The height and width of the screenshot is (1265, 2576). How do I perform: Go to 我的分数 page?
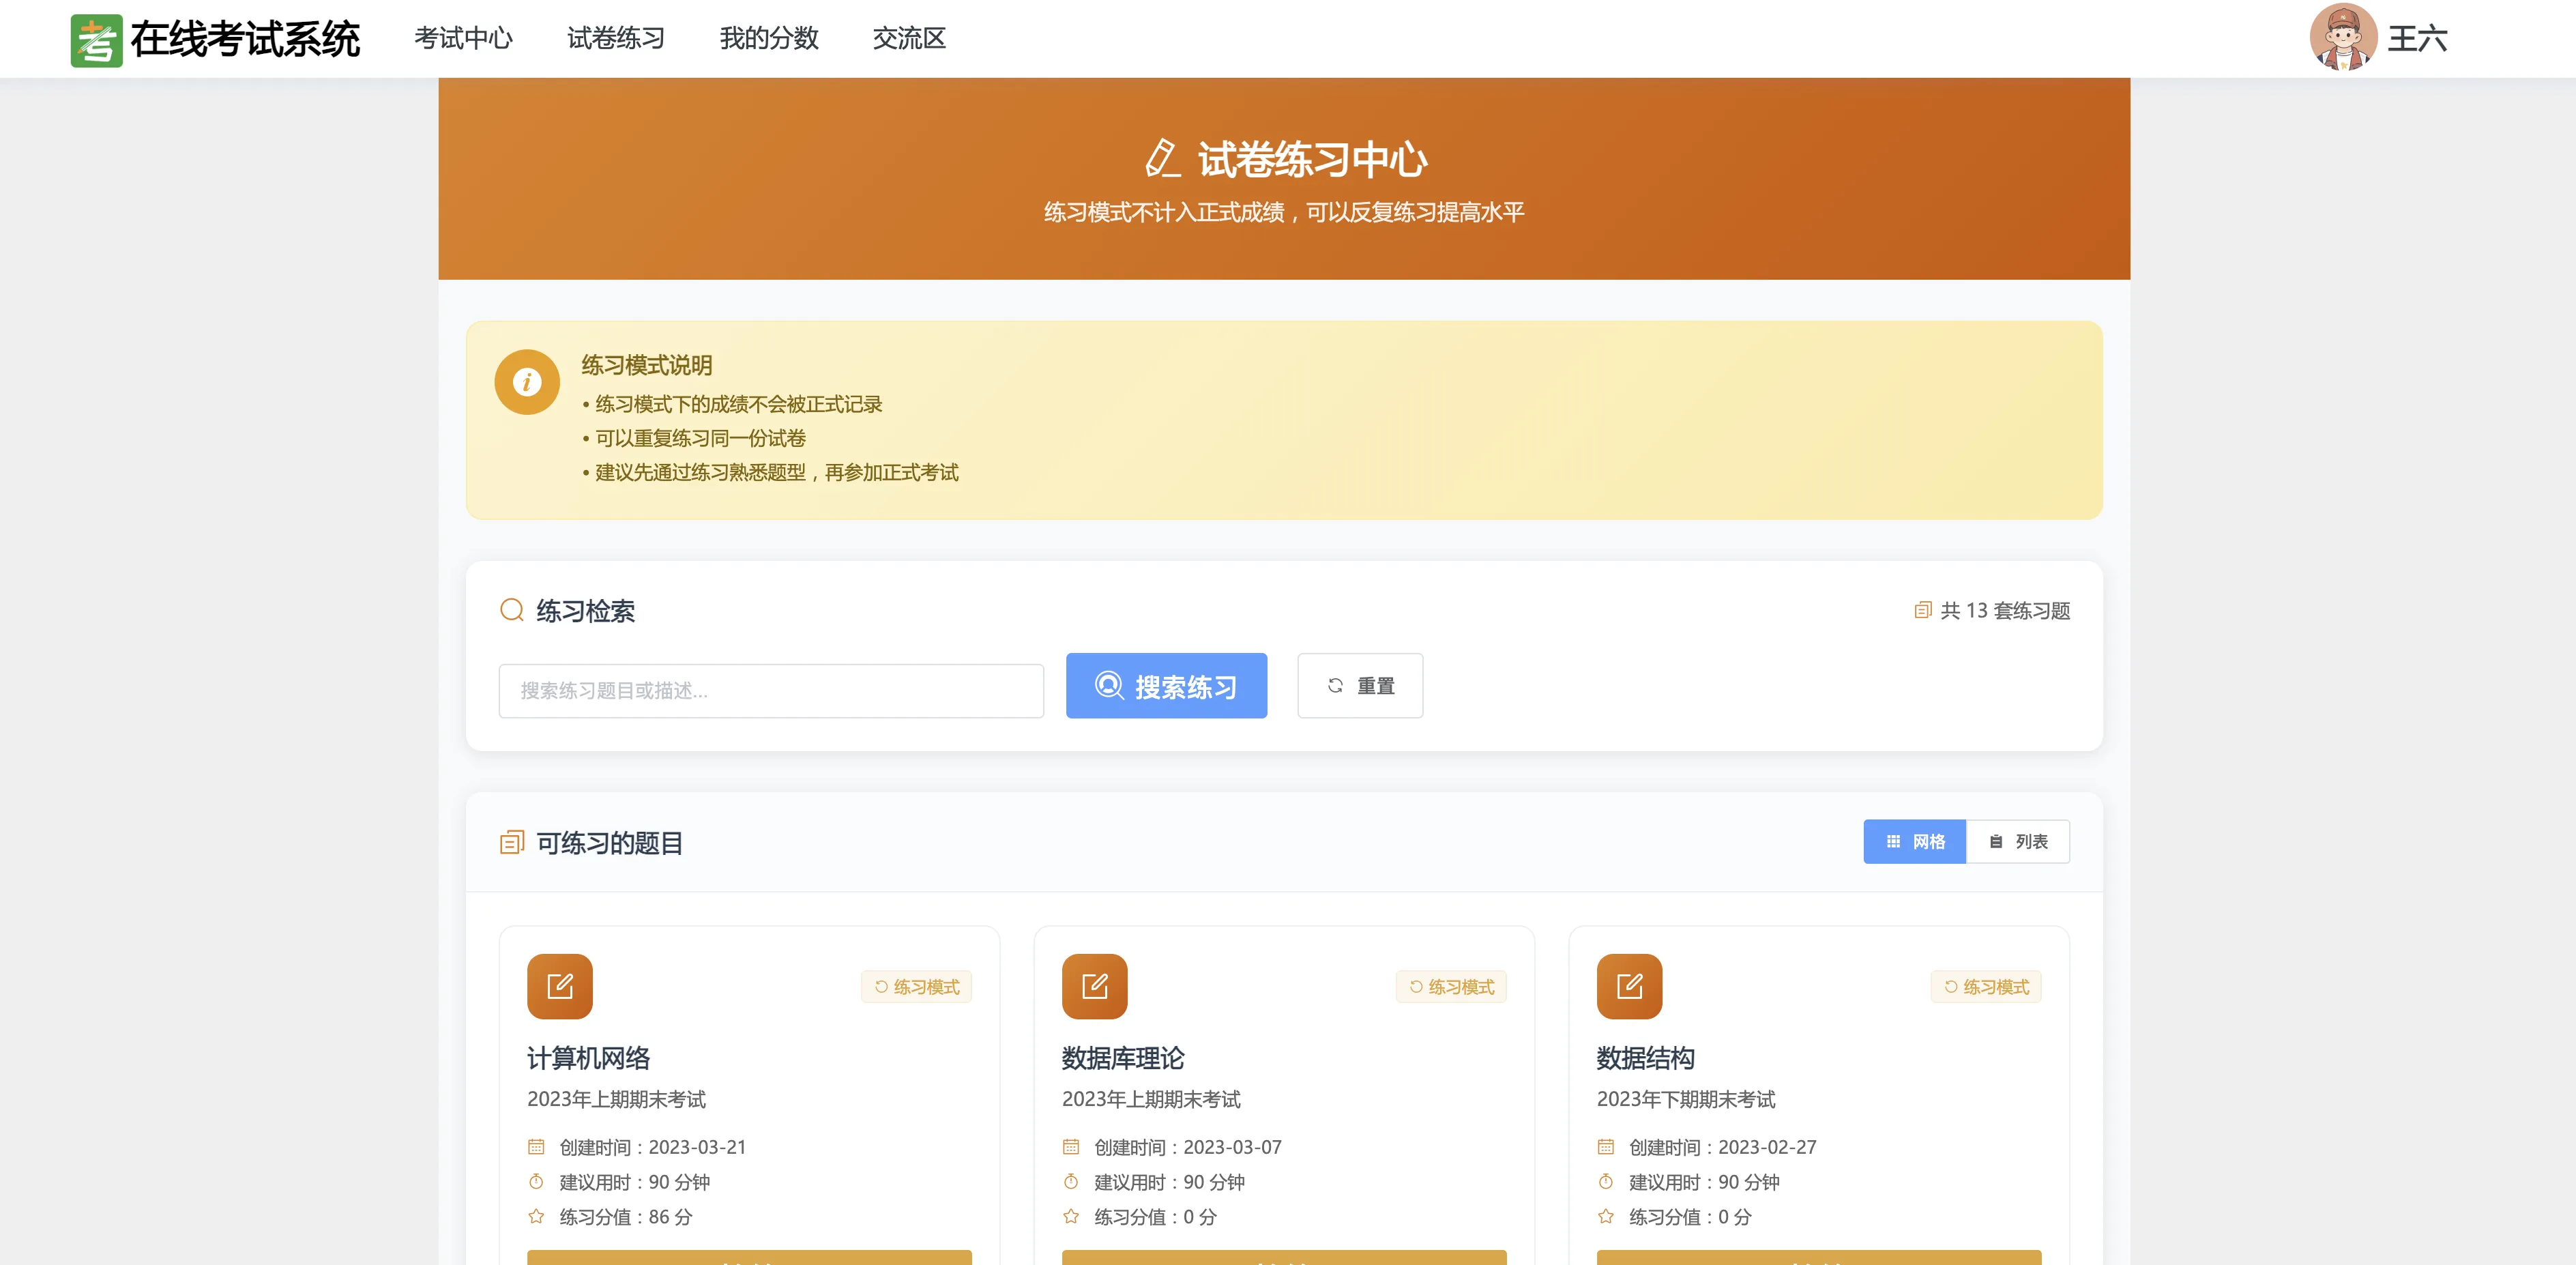769,39
